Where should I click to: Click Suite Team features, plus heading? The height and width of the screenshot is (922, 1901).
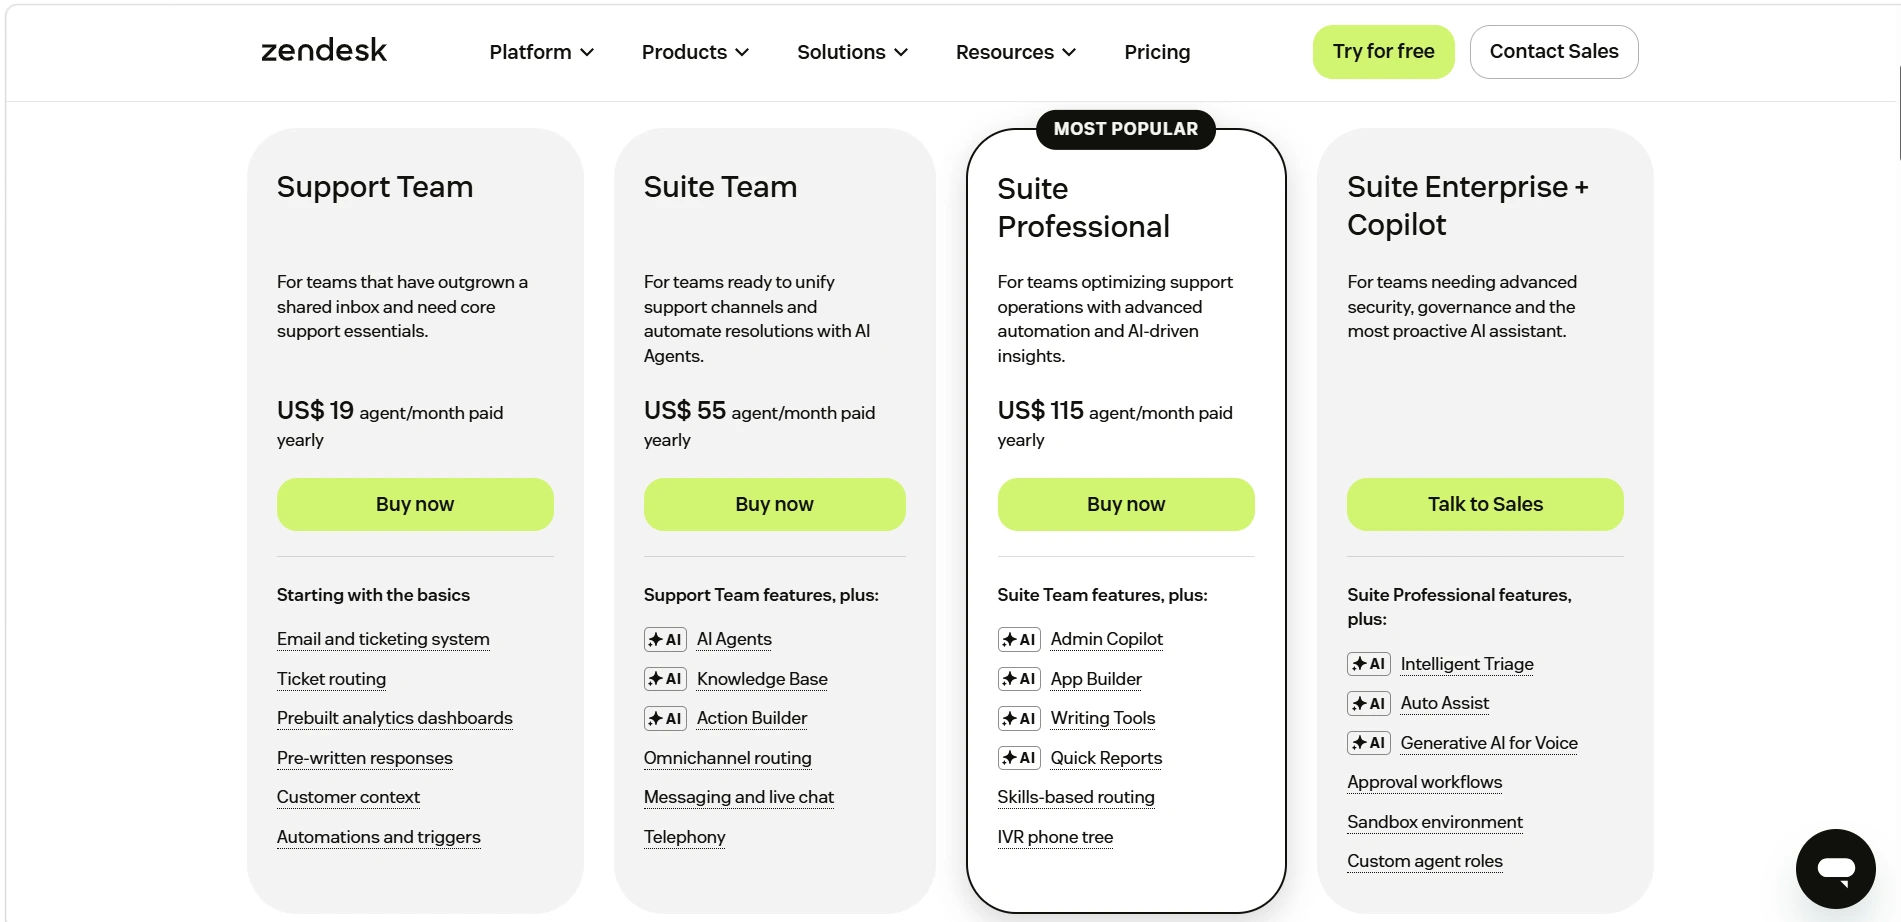1102,595
